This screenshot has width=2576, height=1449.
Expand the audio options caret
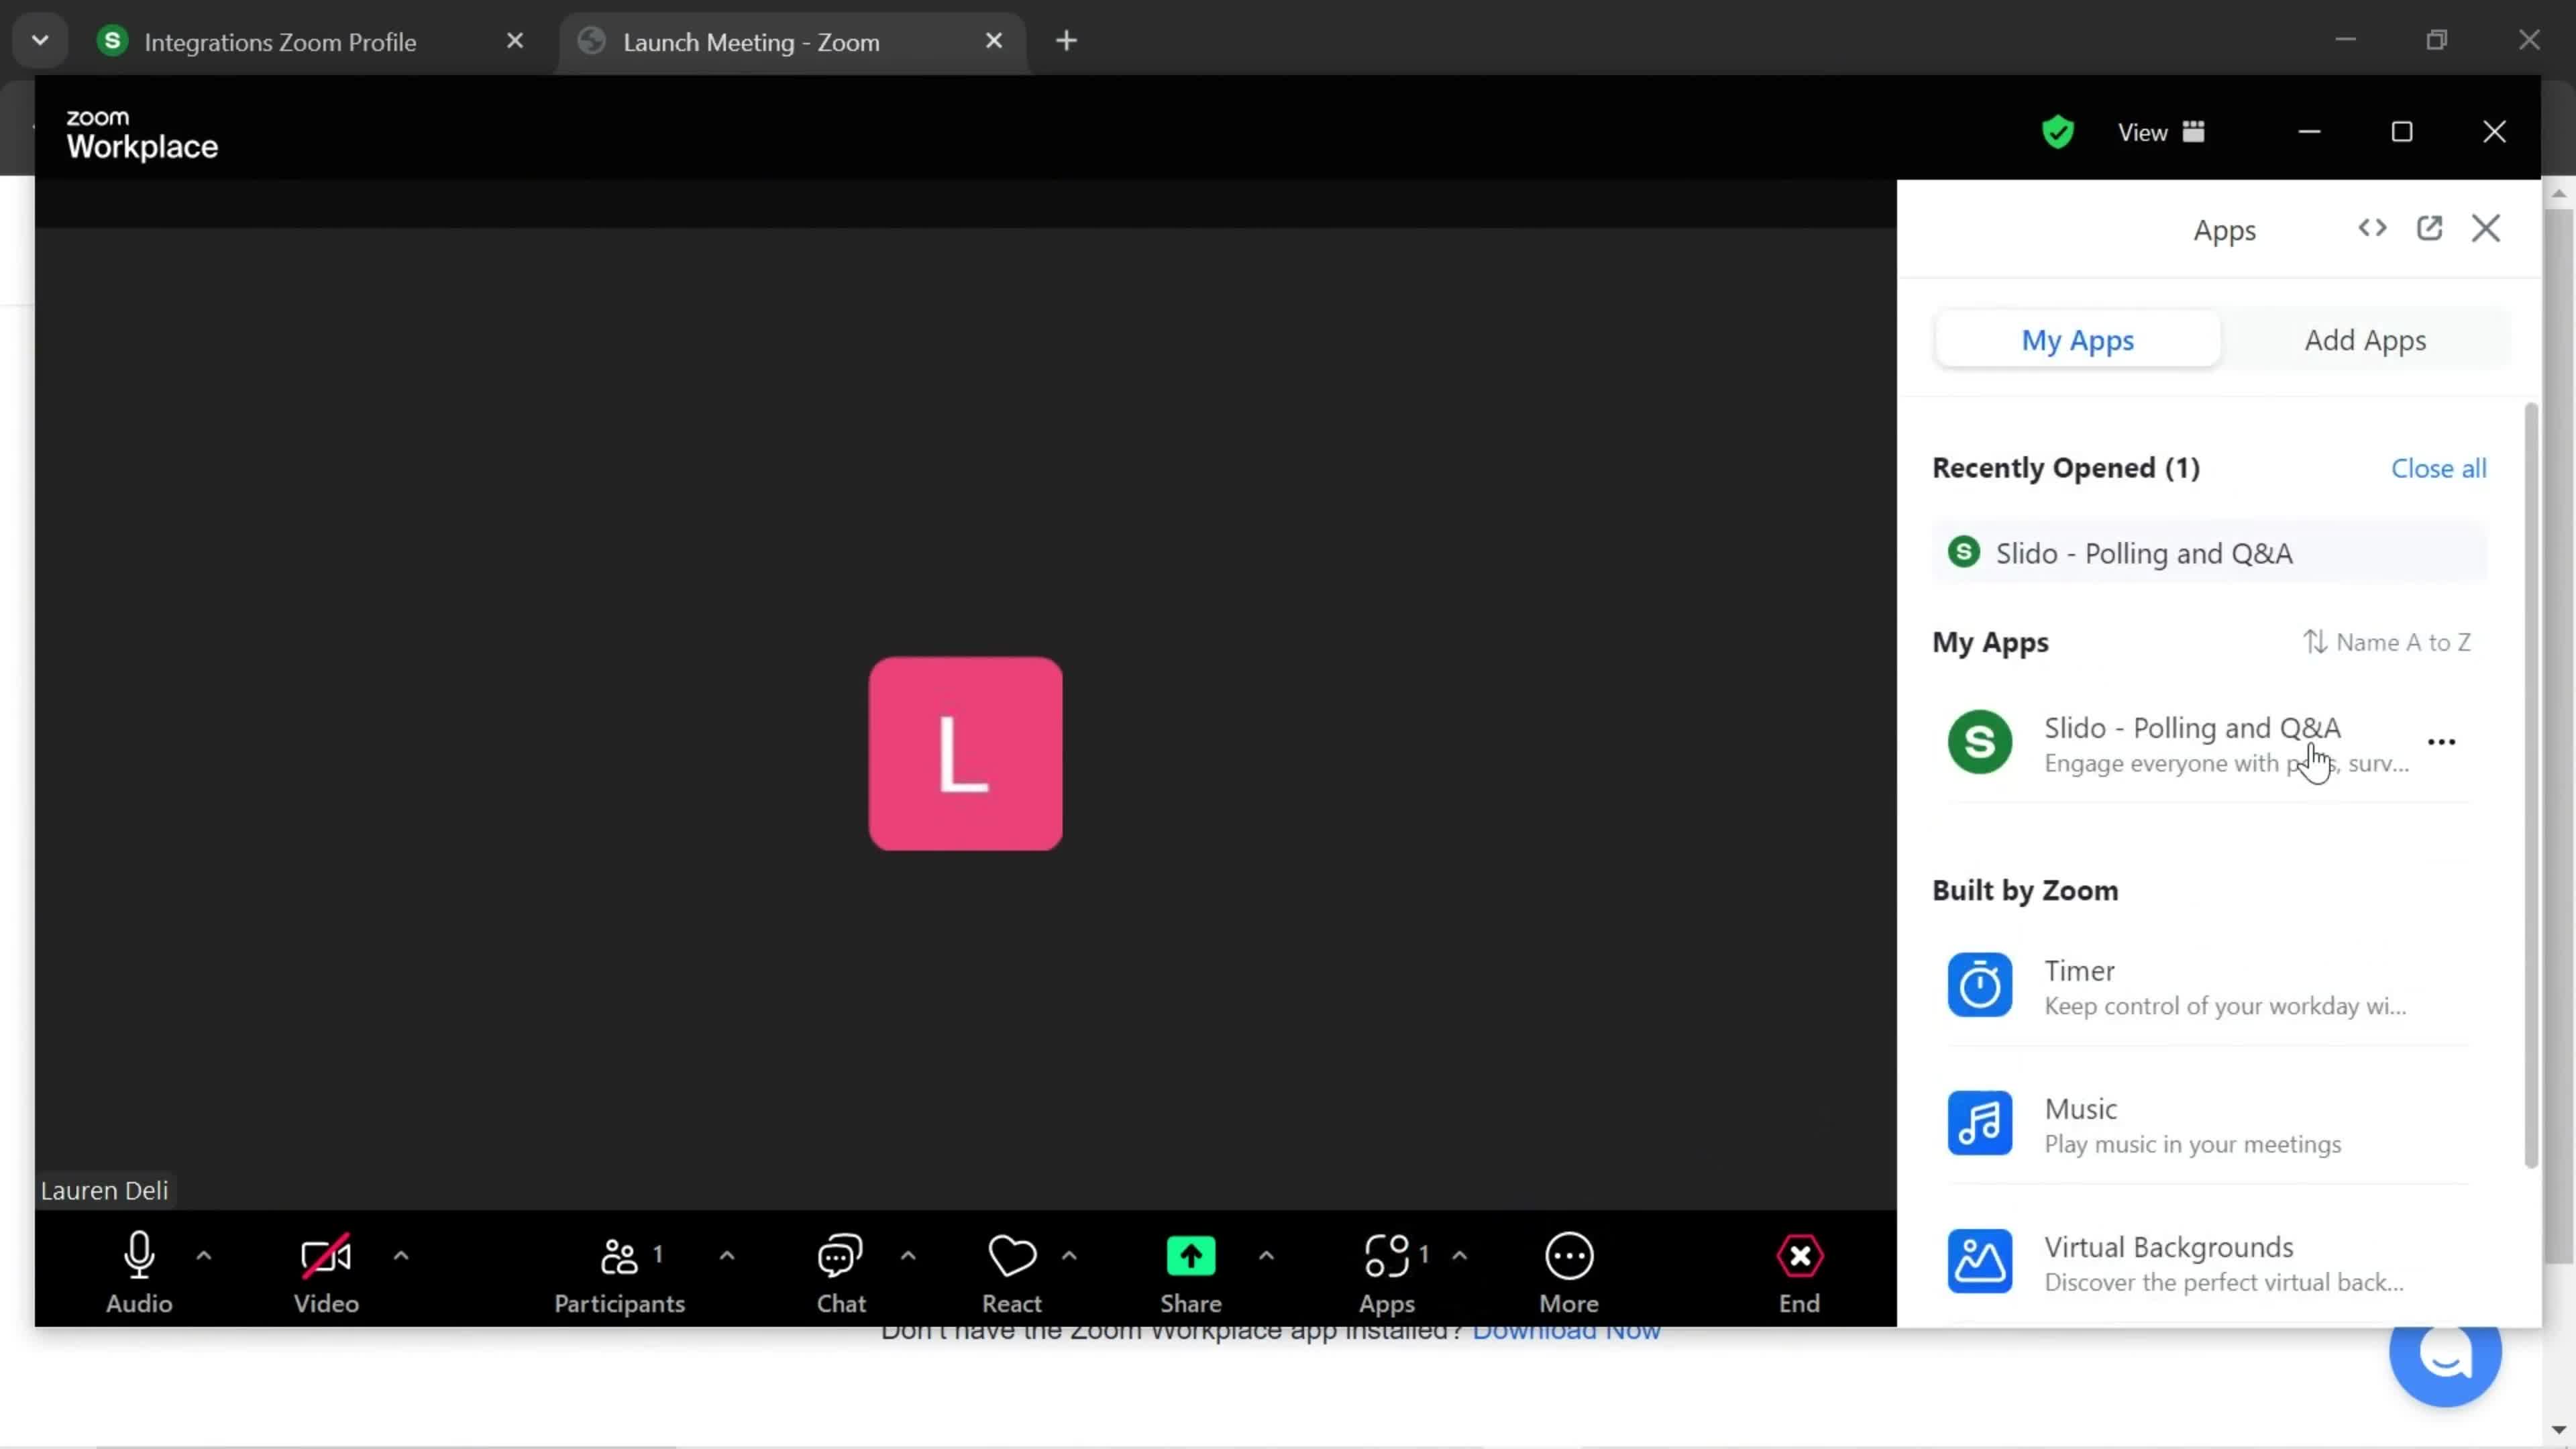click(x=204, y=1255)
